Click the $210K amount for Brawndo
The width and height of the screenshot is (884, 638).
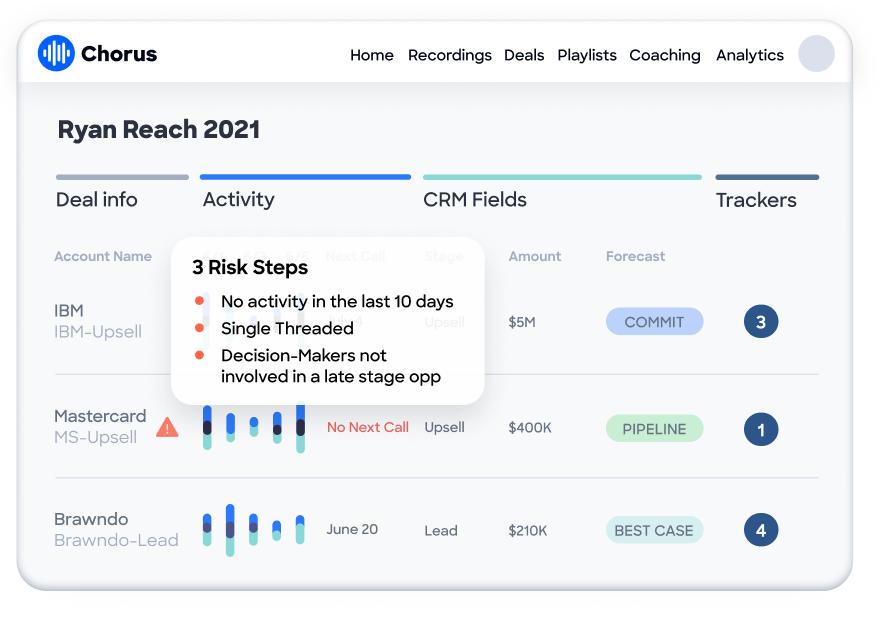528,531
